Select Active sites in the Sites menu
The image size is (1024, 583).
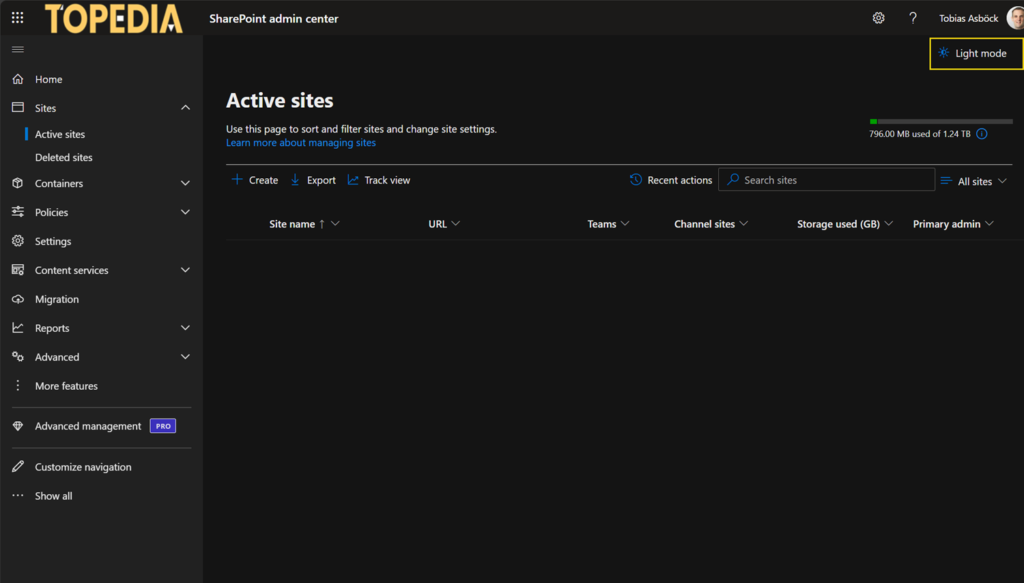(x=58, y=133)
